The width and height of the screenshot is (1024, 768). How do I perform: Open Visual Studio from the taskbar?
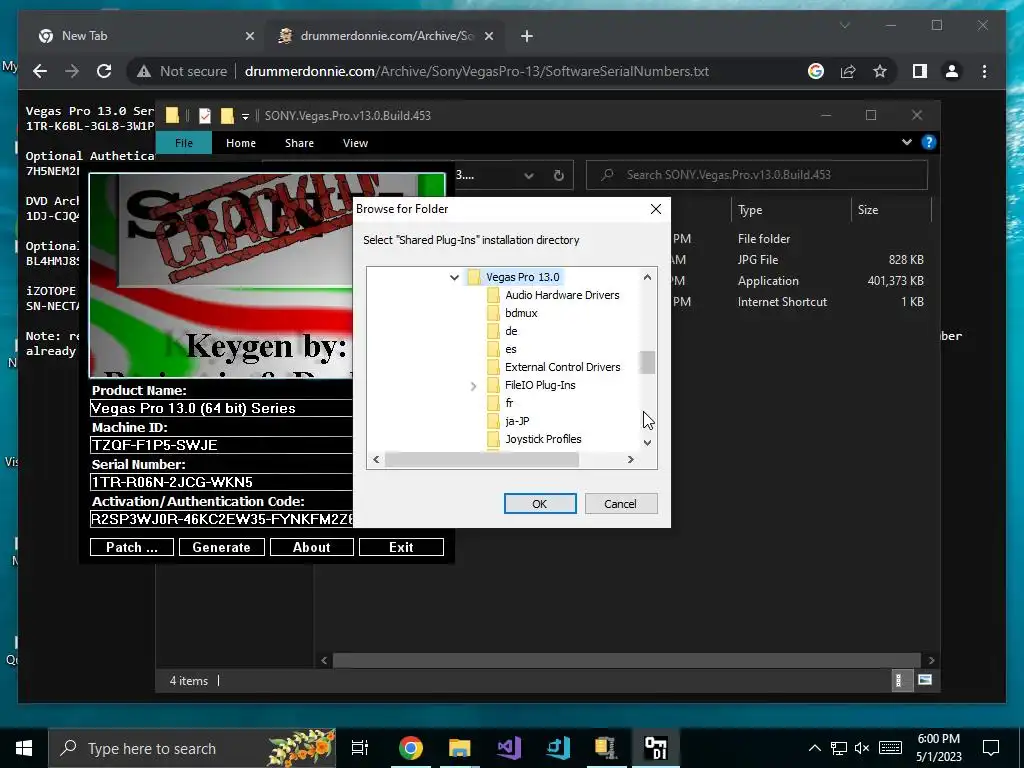coord(509,748)
